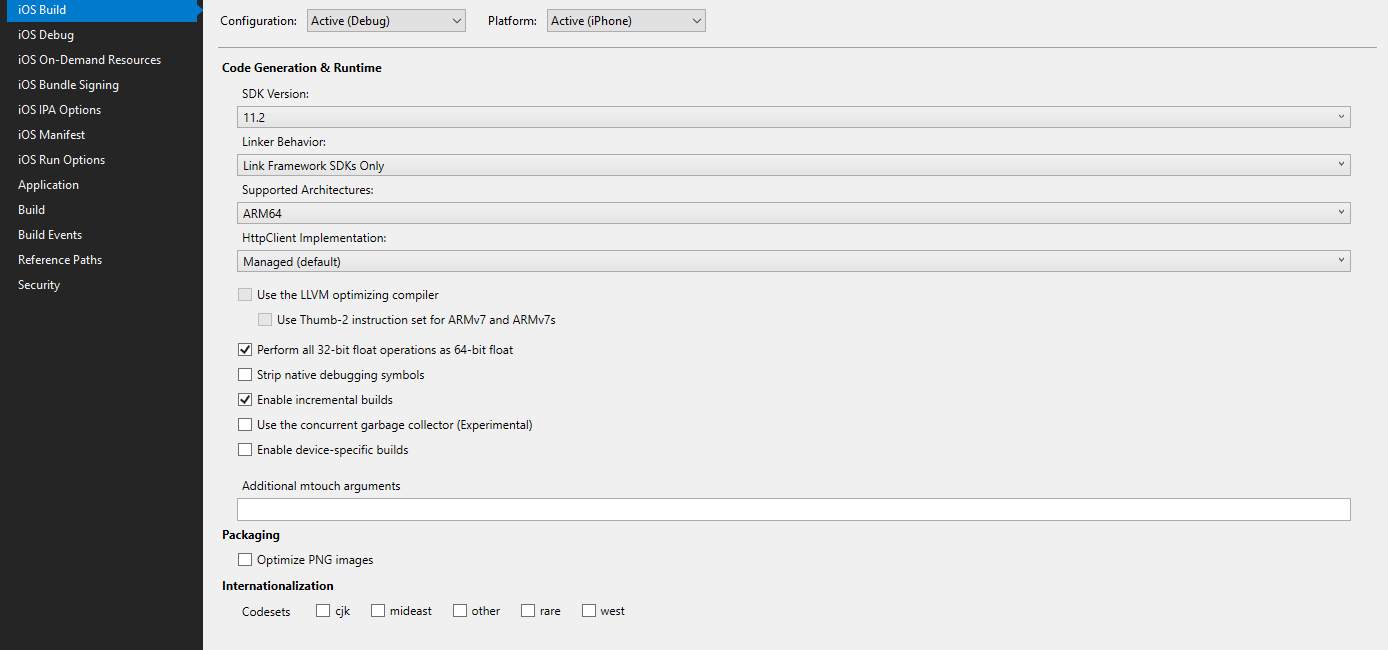The image size is (1388, 650).
Task: Open the Configuration dropdown showing Active (Debug)
Action: (x=386, y=21)
